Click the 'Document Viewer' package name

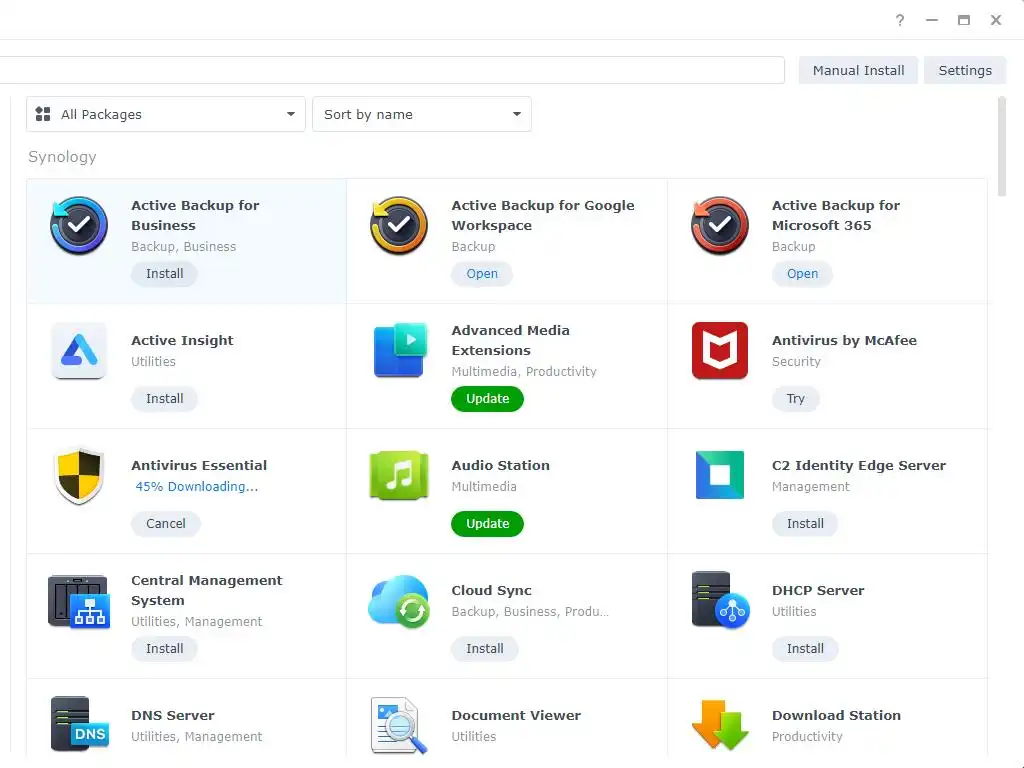516,716
